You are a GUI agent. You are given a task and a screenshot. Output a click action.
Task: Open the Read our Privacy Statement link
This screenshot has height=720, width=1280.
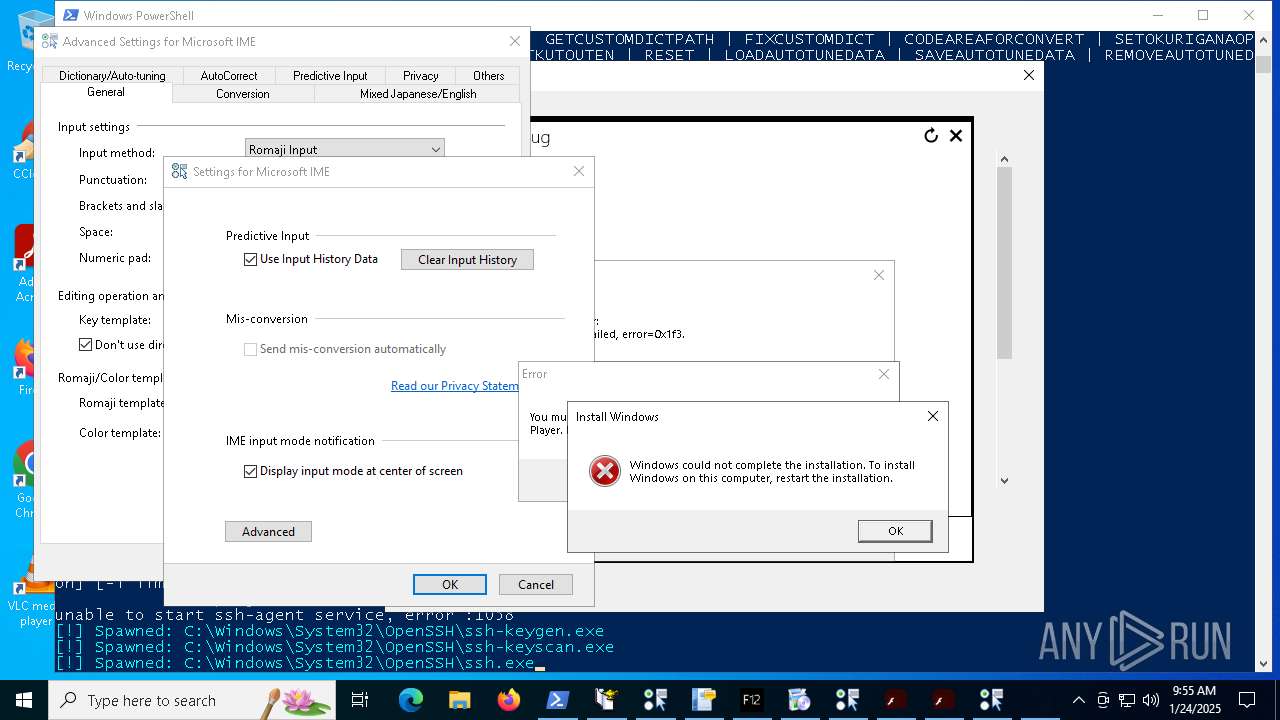pos(455,385)
